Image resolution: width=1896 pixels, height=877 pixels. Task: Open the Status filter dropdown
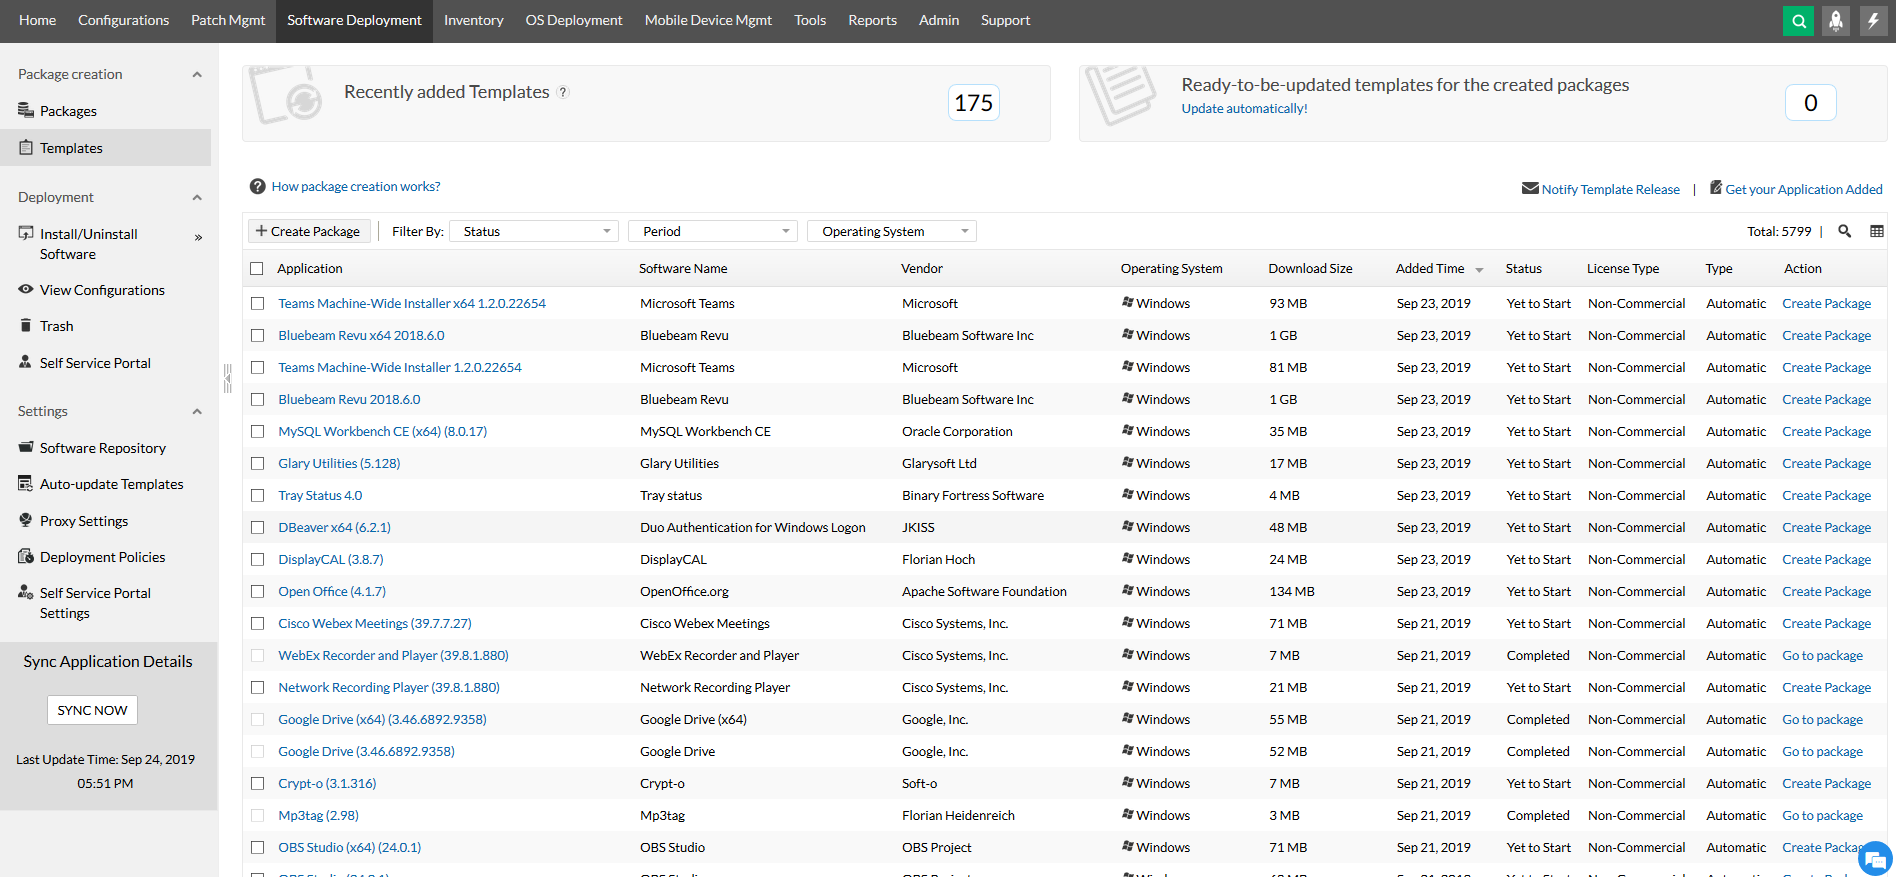[534, 231]
